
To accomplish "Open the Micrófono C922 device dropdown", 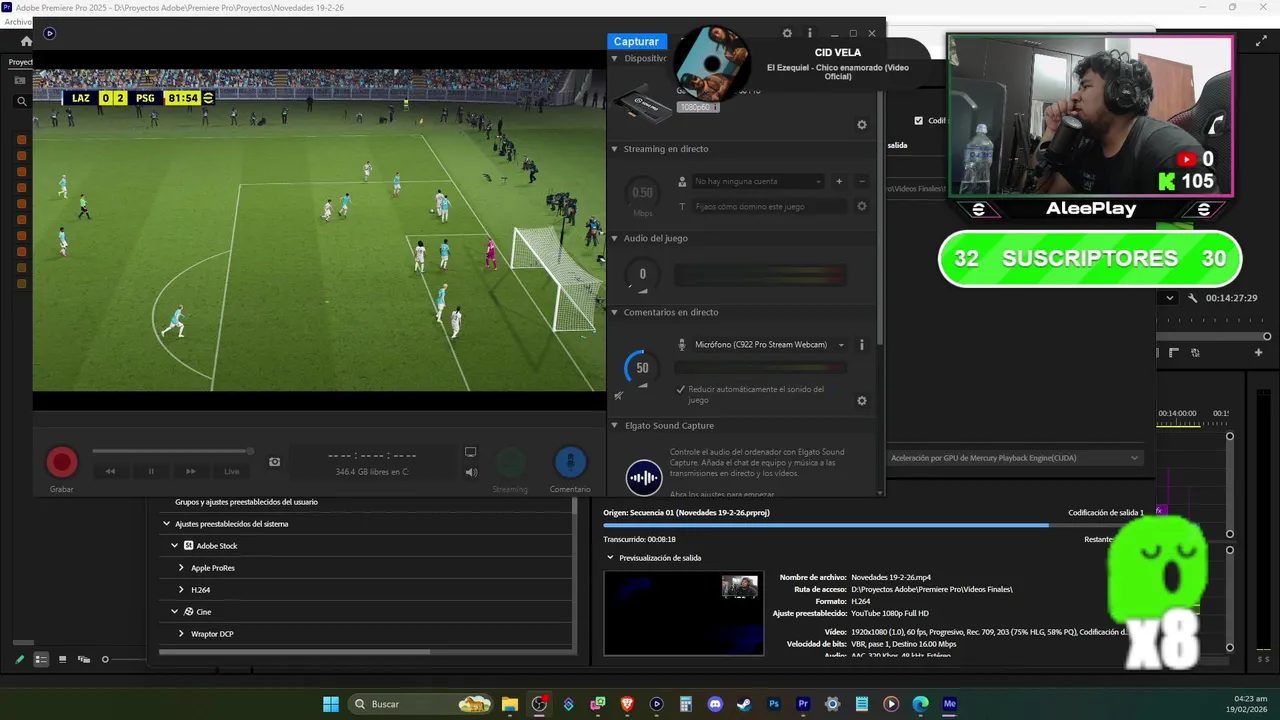I will 769,344.
